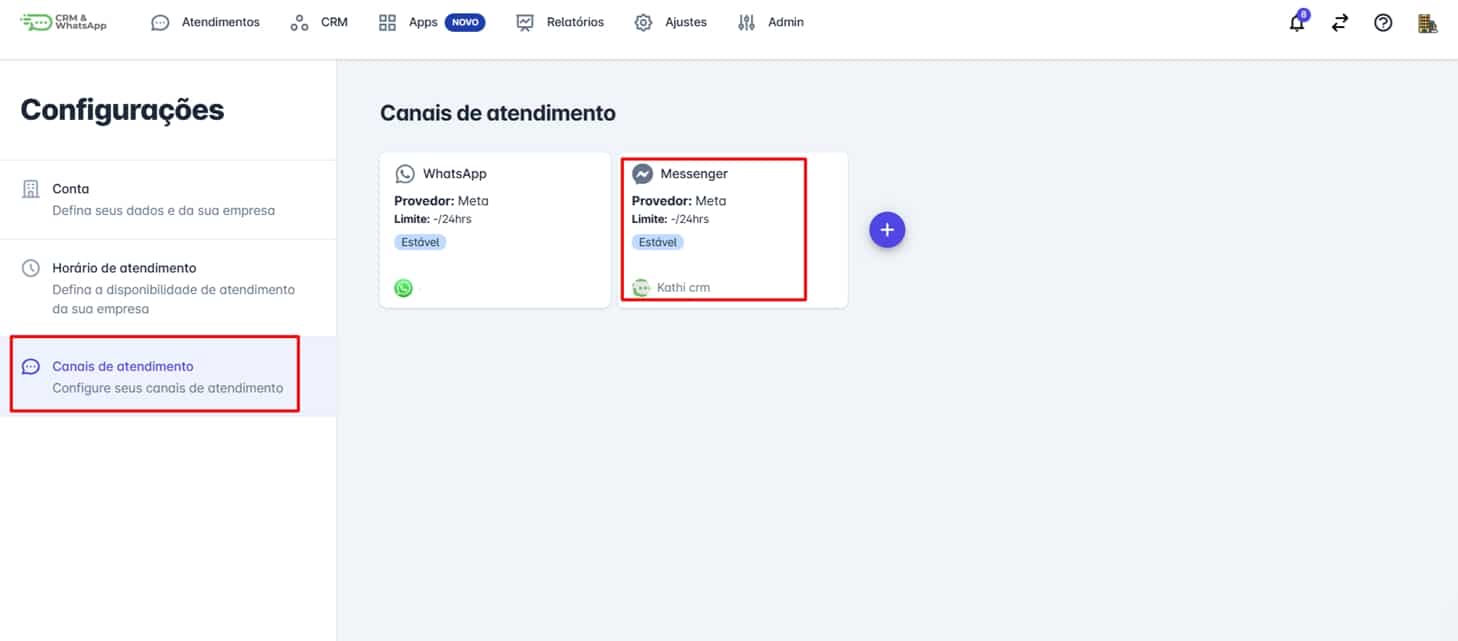Screen dimensions: 1458x641
Task: Open the help question mark icon
Action: [x=1383, y=23]
